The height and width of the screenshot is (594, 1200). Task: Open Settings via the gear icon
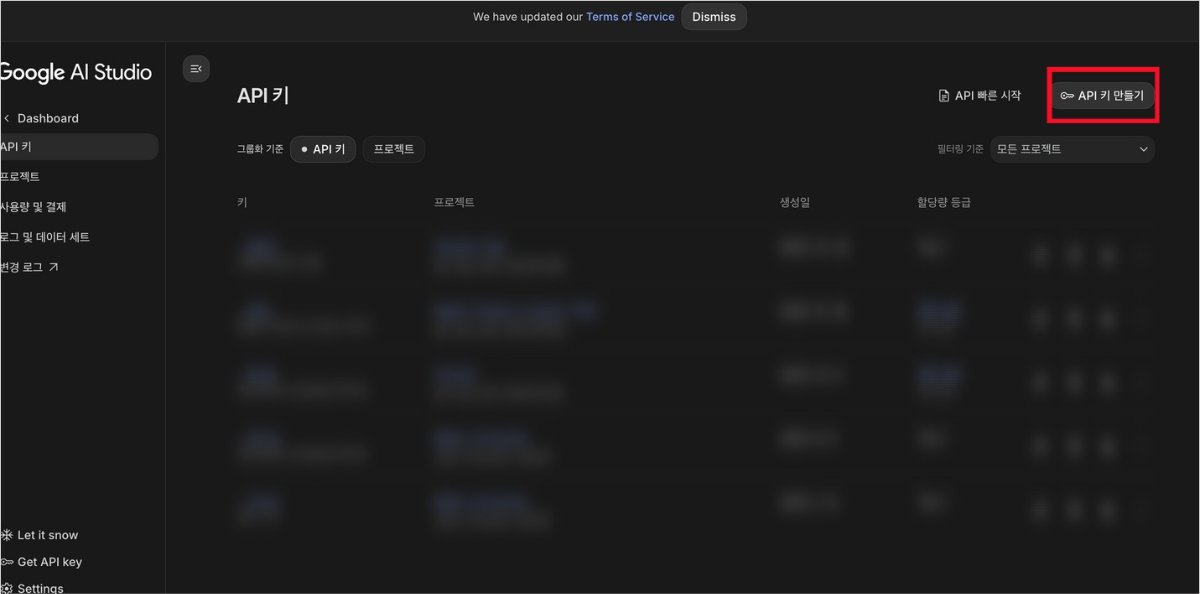[x=7, y=588]
